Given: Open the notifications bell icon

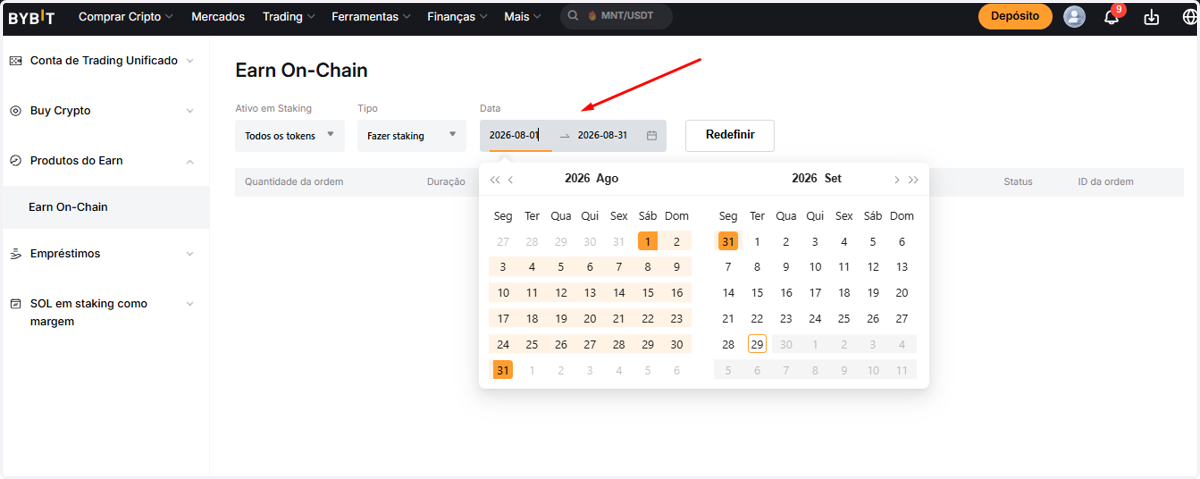Looking at the screenshot, I should pyautogui.click(x=1111, y=17).
